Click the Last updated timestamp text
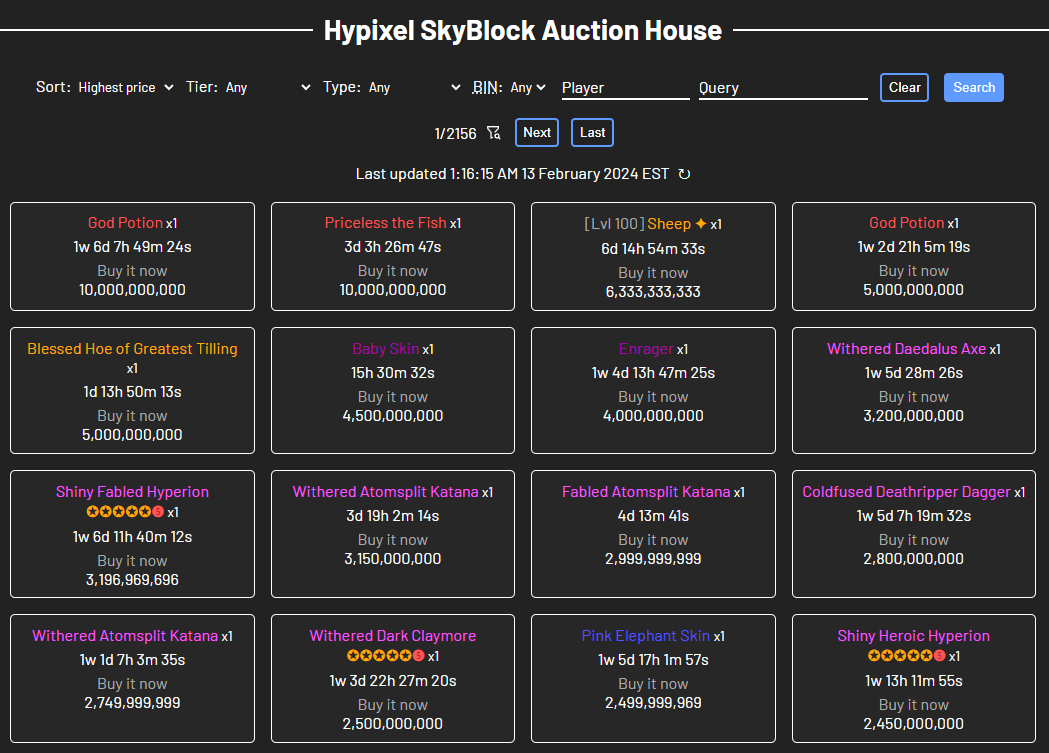The height and width of the screenshot is (753, 1049). [x=512, y=174]
